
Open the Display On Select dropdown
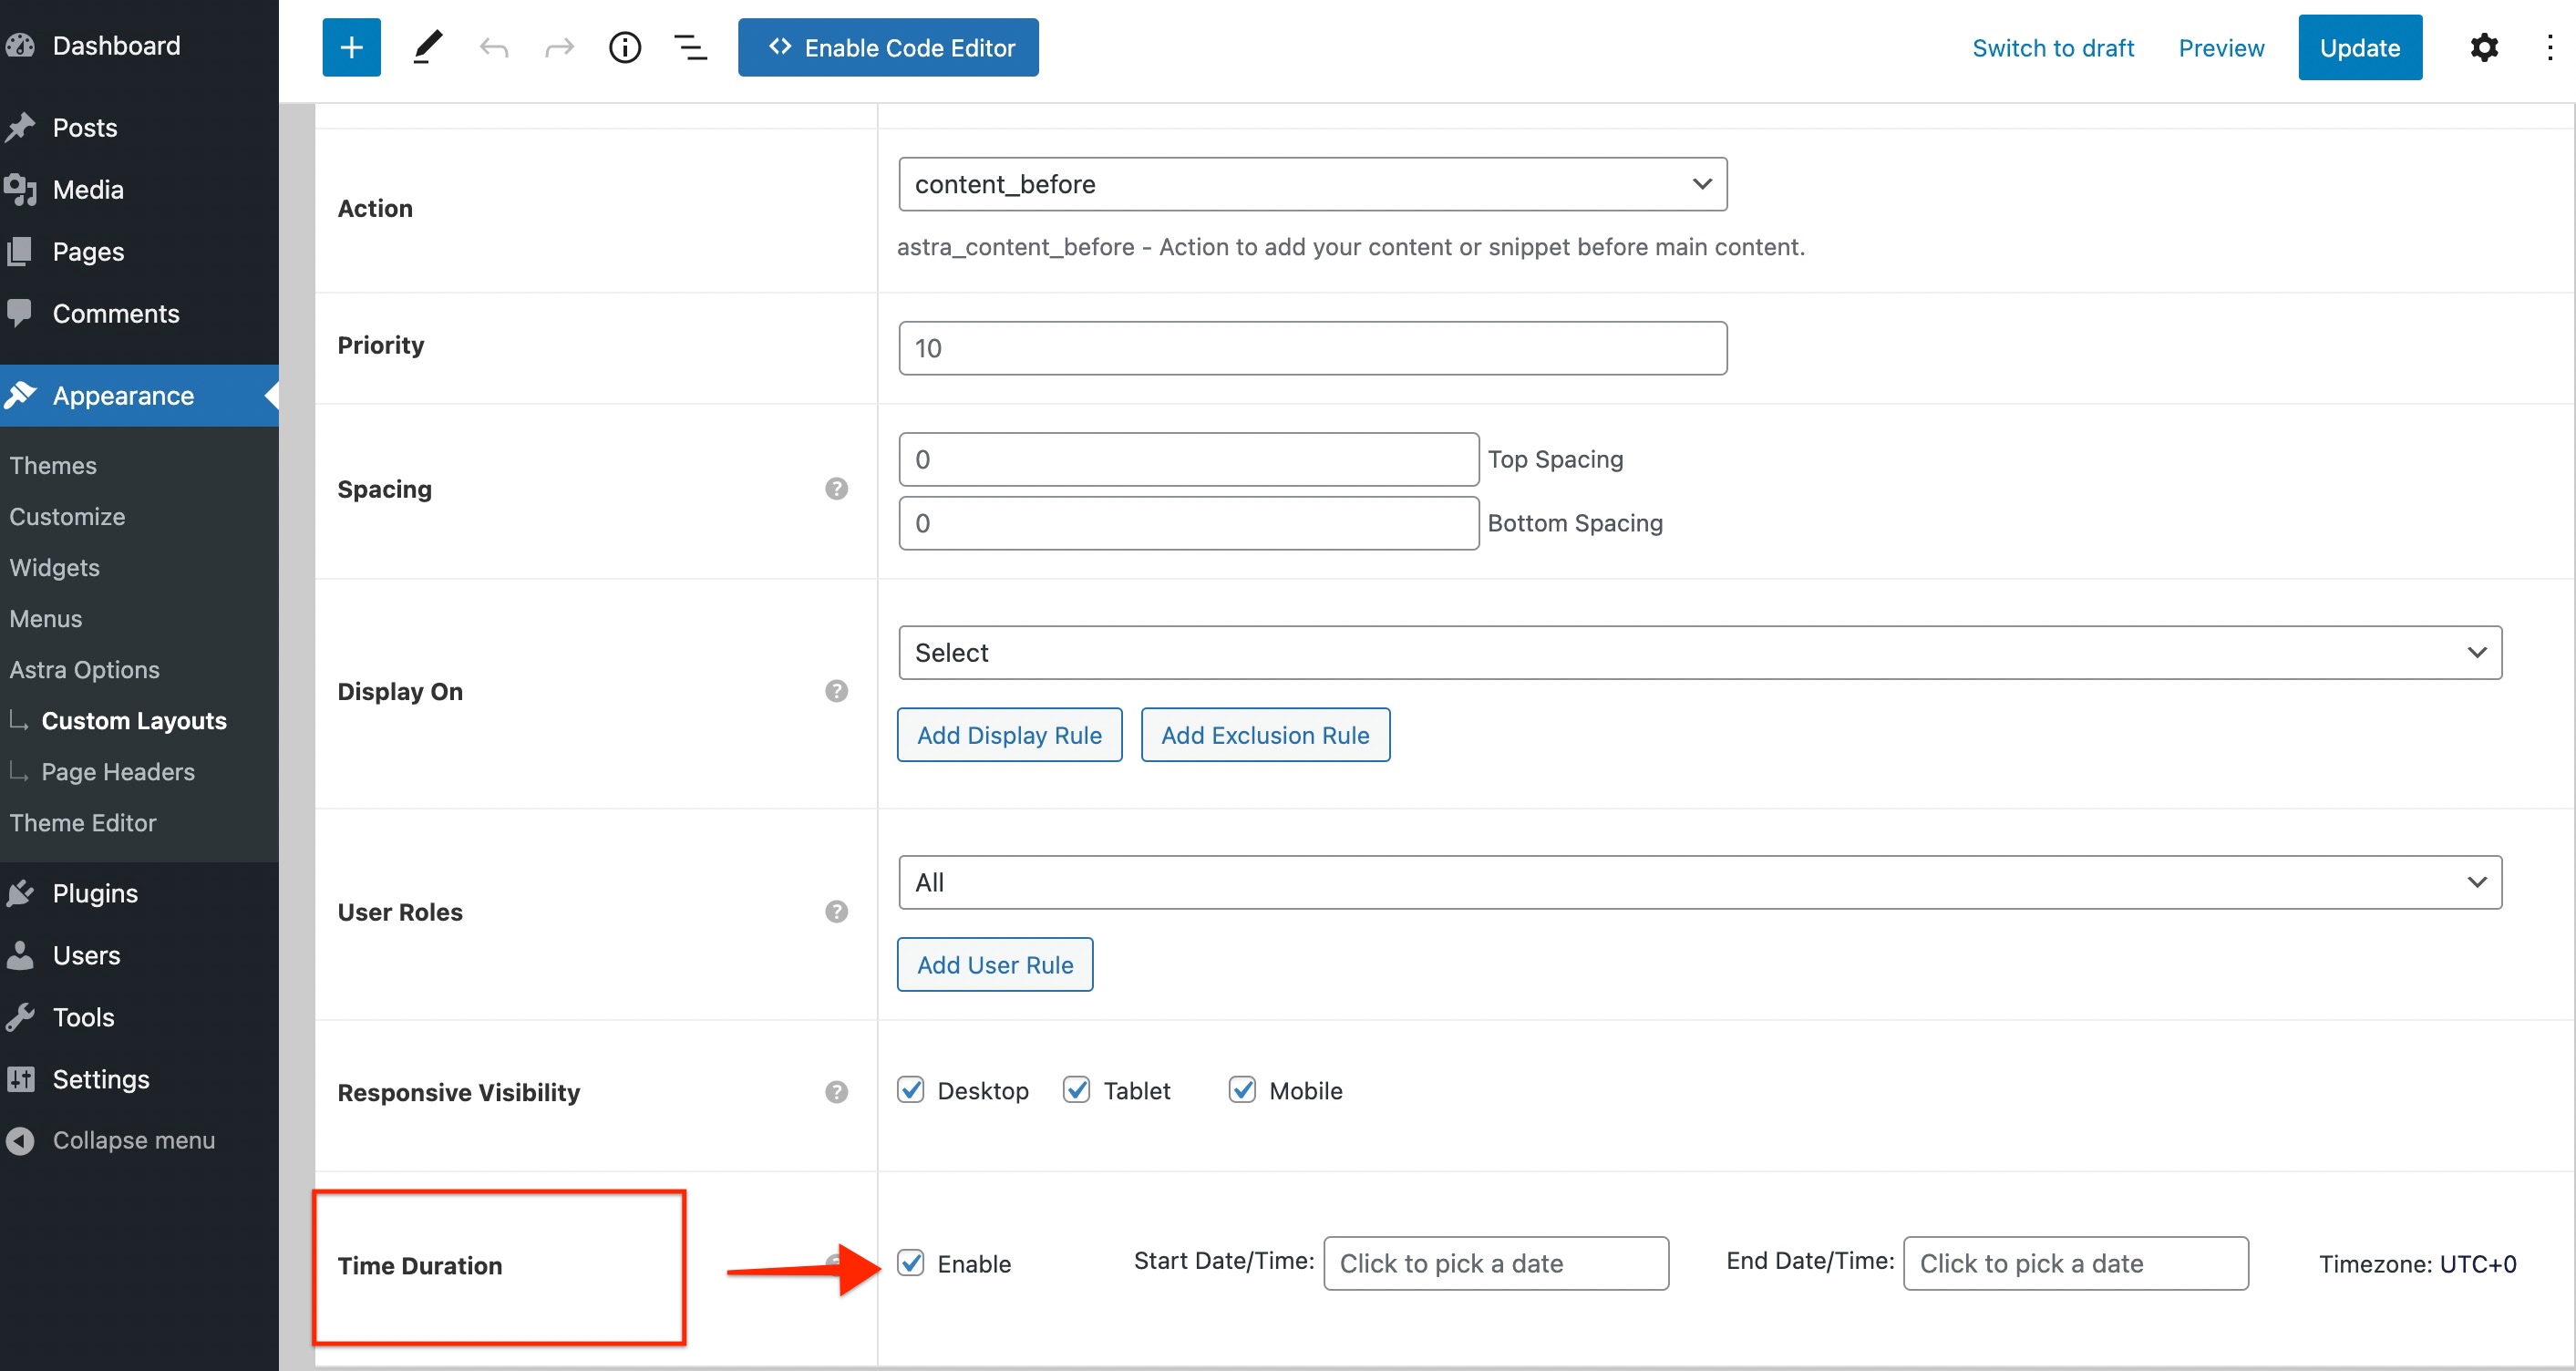(1700, 653)
